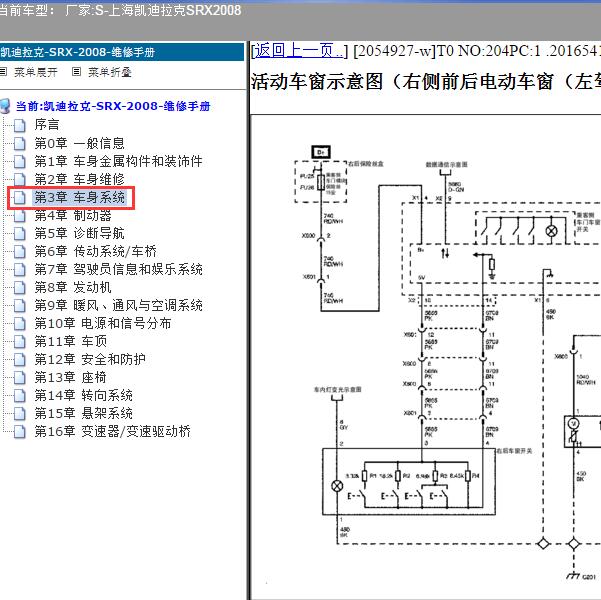Click the page icon beside 第2章 车身维修
601x600 pixels.
(20, 179)
